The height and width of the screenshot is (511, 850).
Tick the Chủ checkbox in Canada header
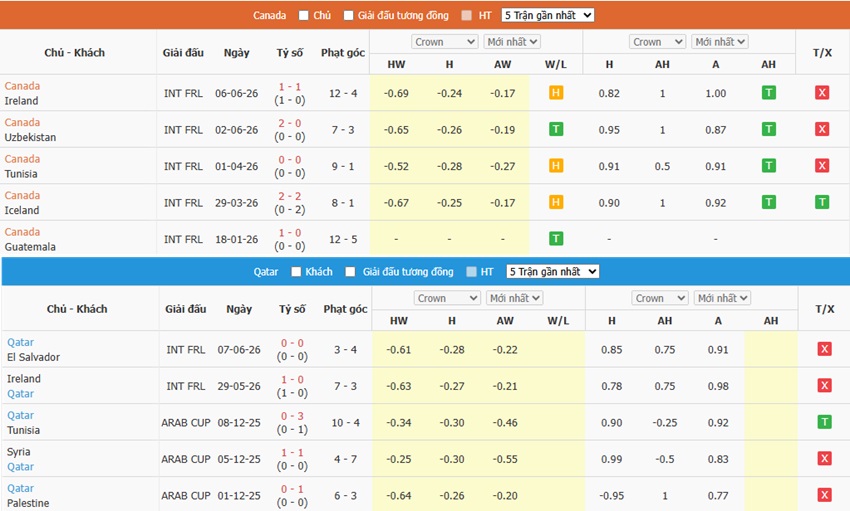coord(304,15)
